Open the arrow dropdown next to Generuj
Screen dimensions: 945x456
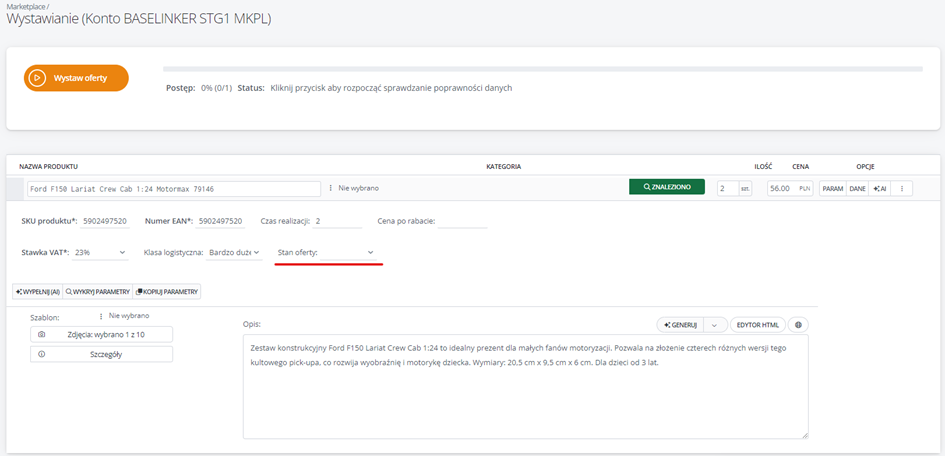[x=714, y=325]
